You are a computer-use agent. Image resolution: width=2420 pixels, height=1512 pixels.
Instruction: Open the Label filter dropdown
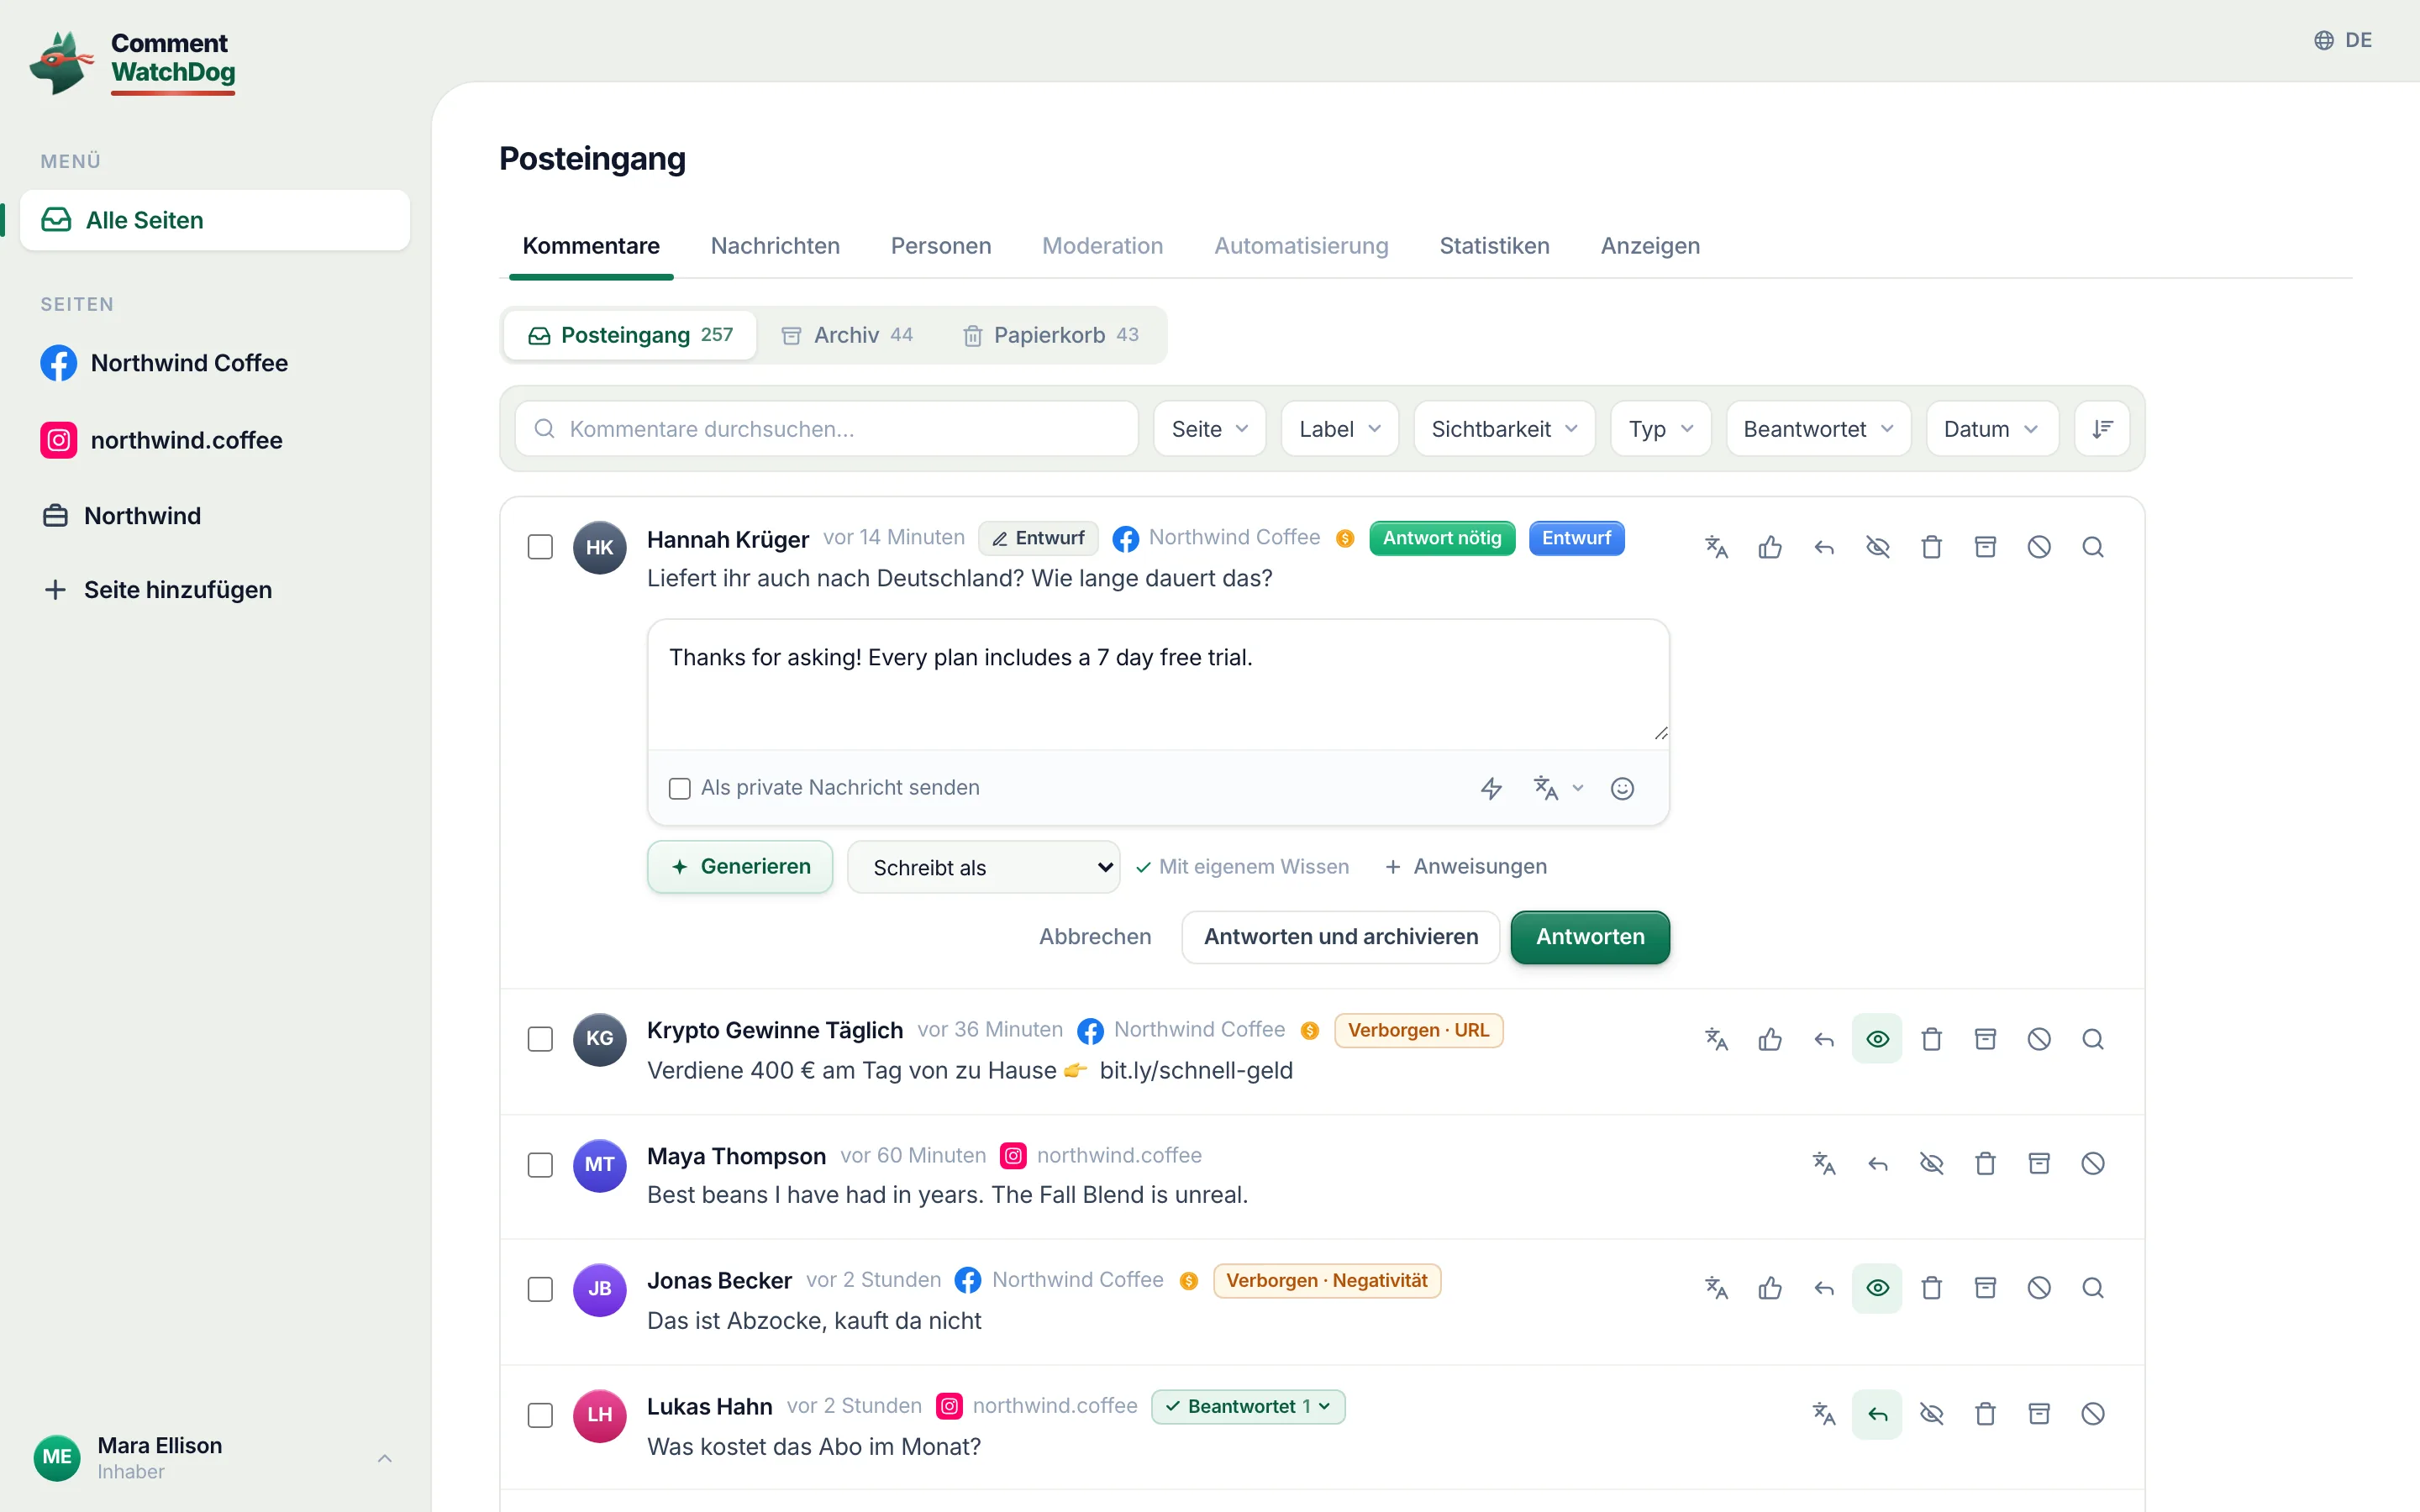[x=1339, y=429]
